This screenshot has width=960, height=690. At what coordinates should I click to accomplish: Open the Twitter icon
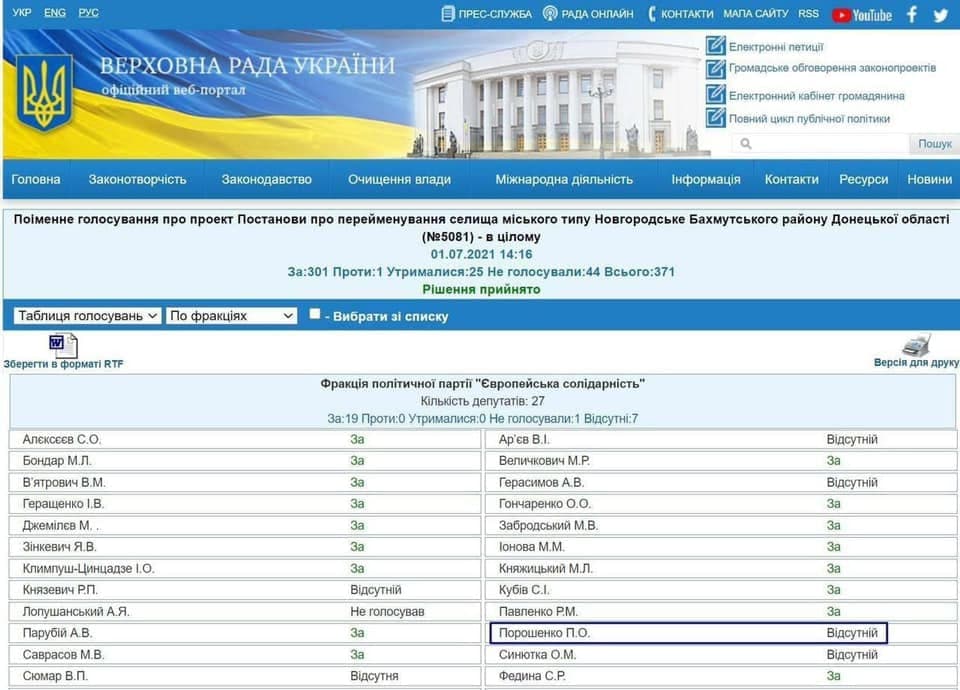pyautogui.click(x=940, y=14)
